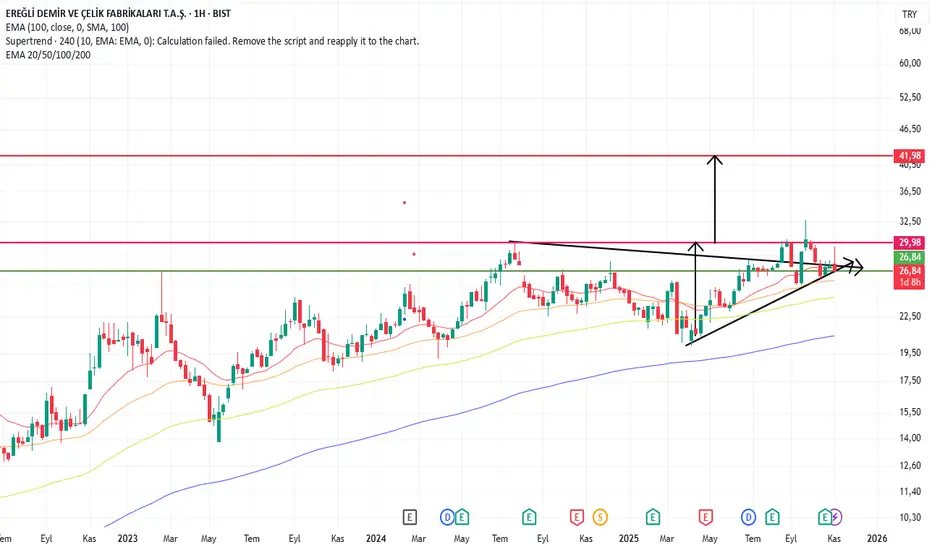The height and width of the screenshot is (550, 932).
Task: Click the 12,60 price axis label
Action: [910, 465]
